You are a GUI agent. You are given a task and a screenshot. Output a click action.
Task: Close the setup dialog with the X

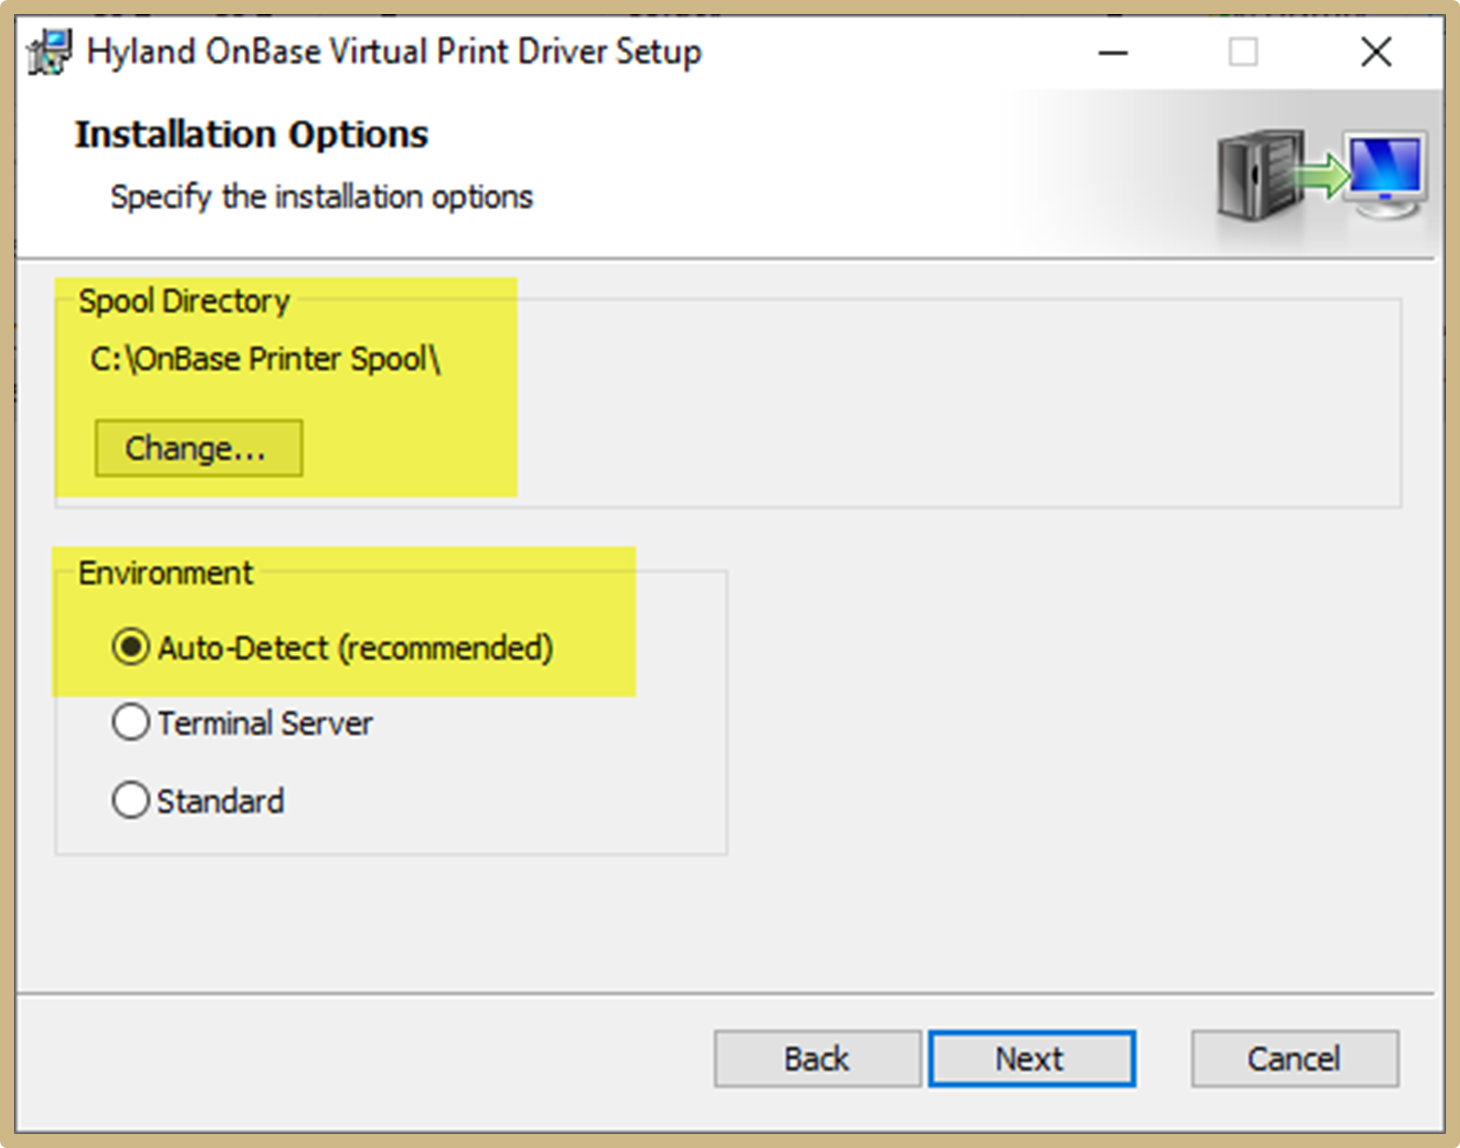pyautogui.click(x=1376, y=52)
